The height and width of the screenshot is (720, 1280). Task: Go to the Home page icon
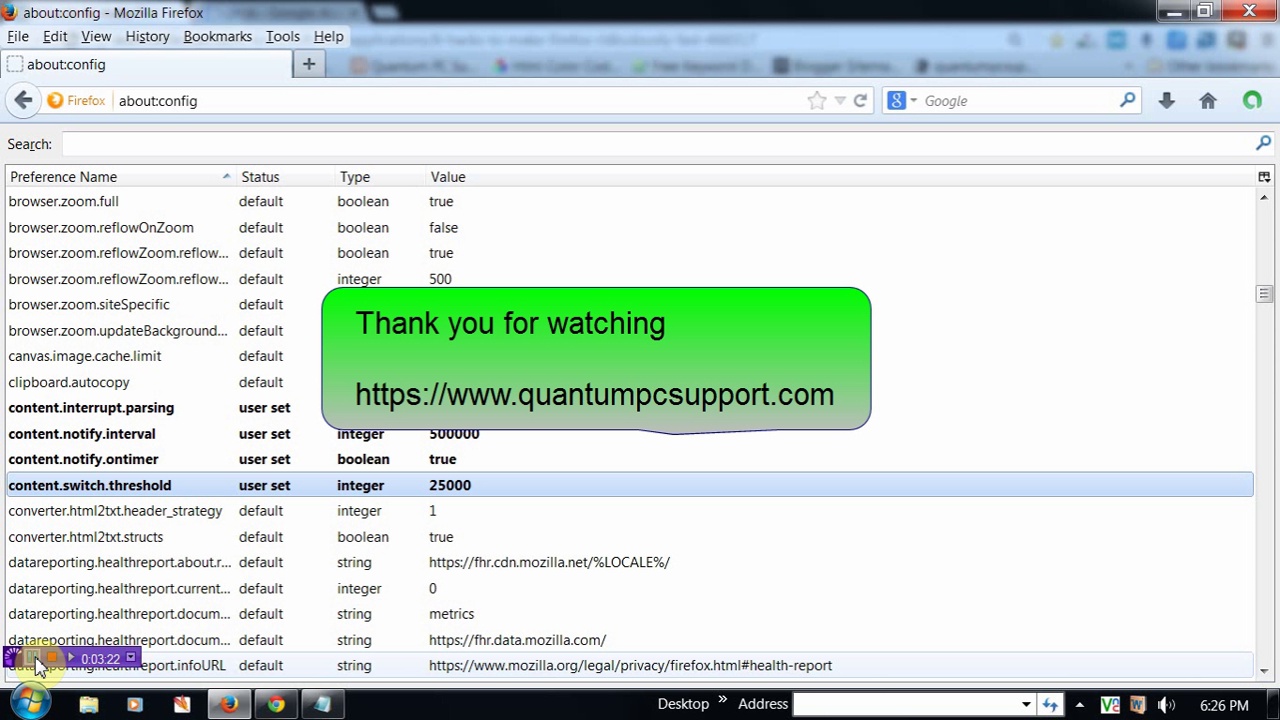point(1208,100)
